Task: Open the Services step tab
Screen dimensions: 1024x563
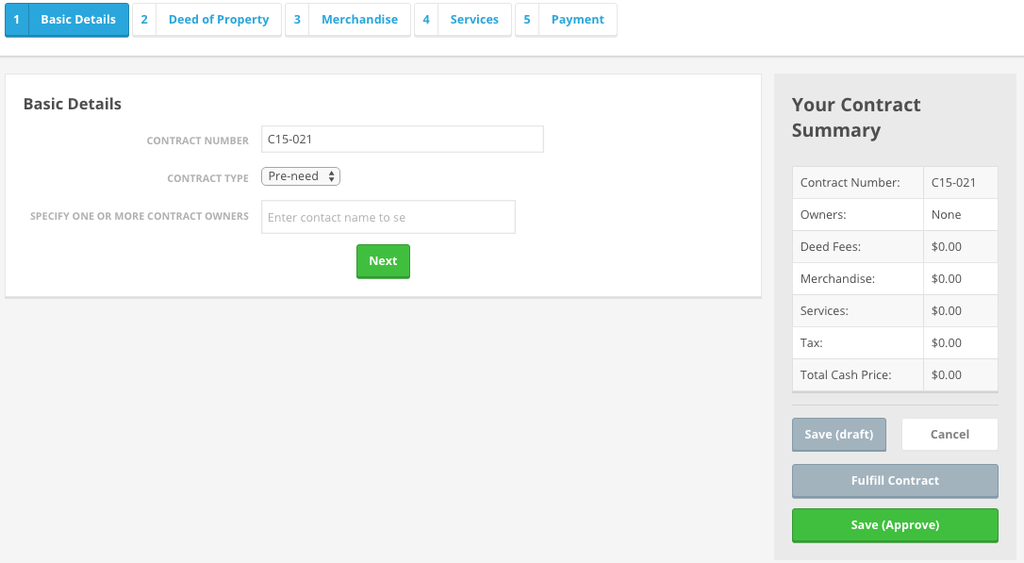Action: pyautogui.click(x=463, y=20)
